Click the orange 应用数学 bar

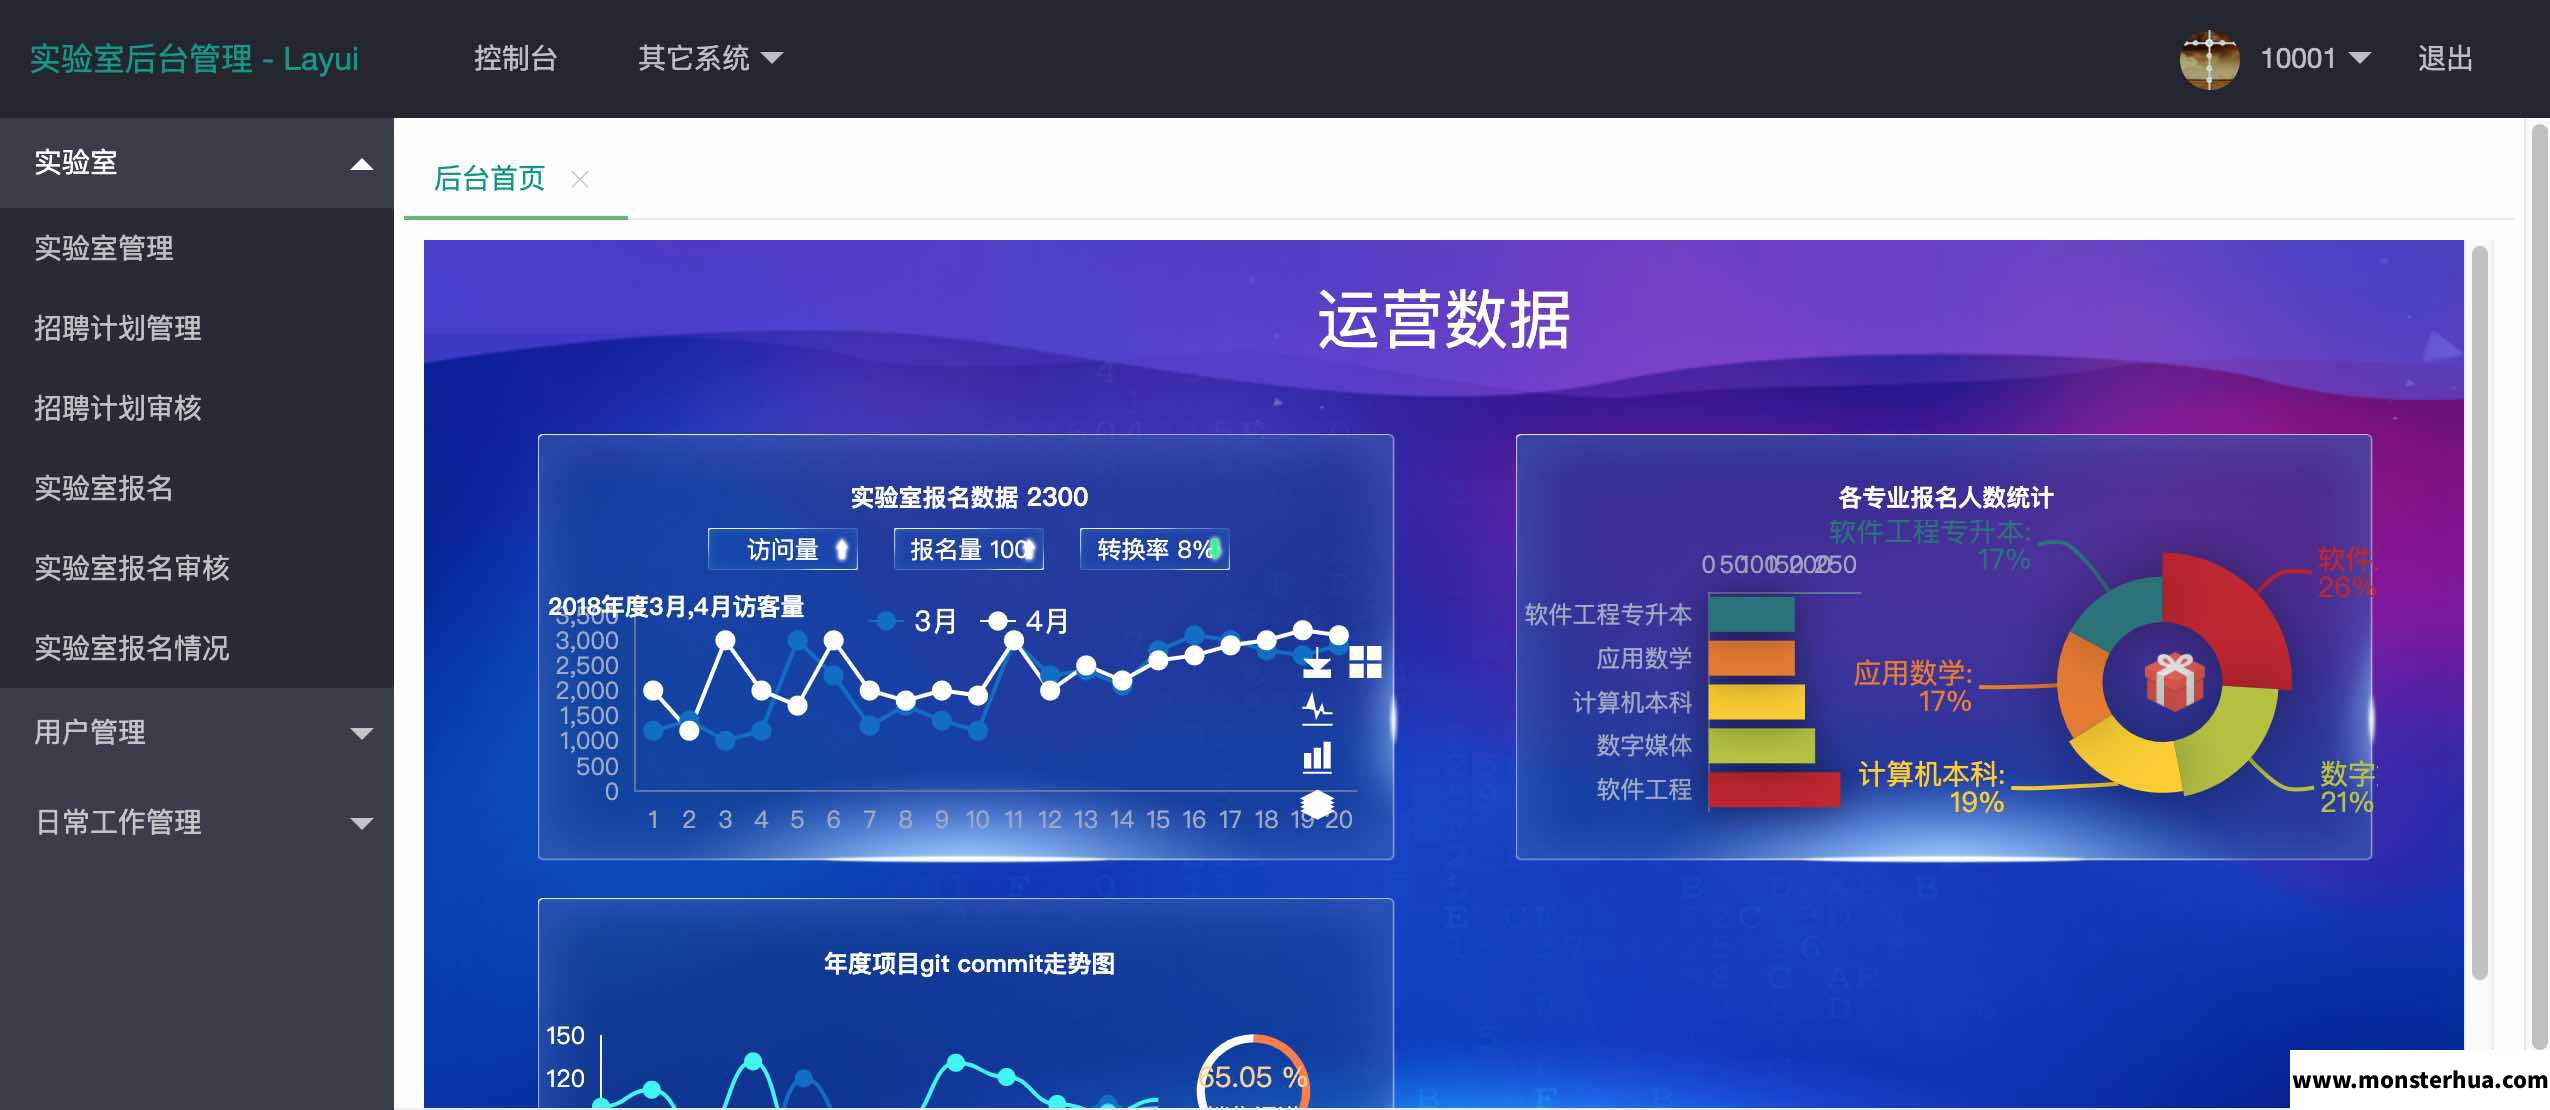point(1751,658)
